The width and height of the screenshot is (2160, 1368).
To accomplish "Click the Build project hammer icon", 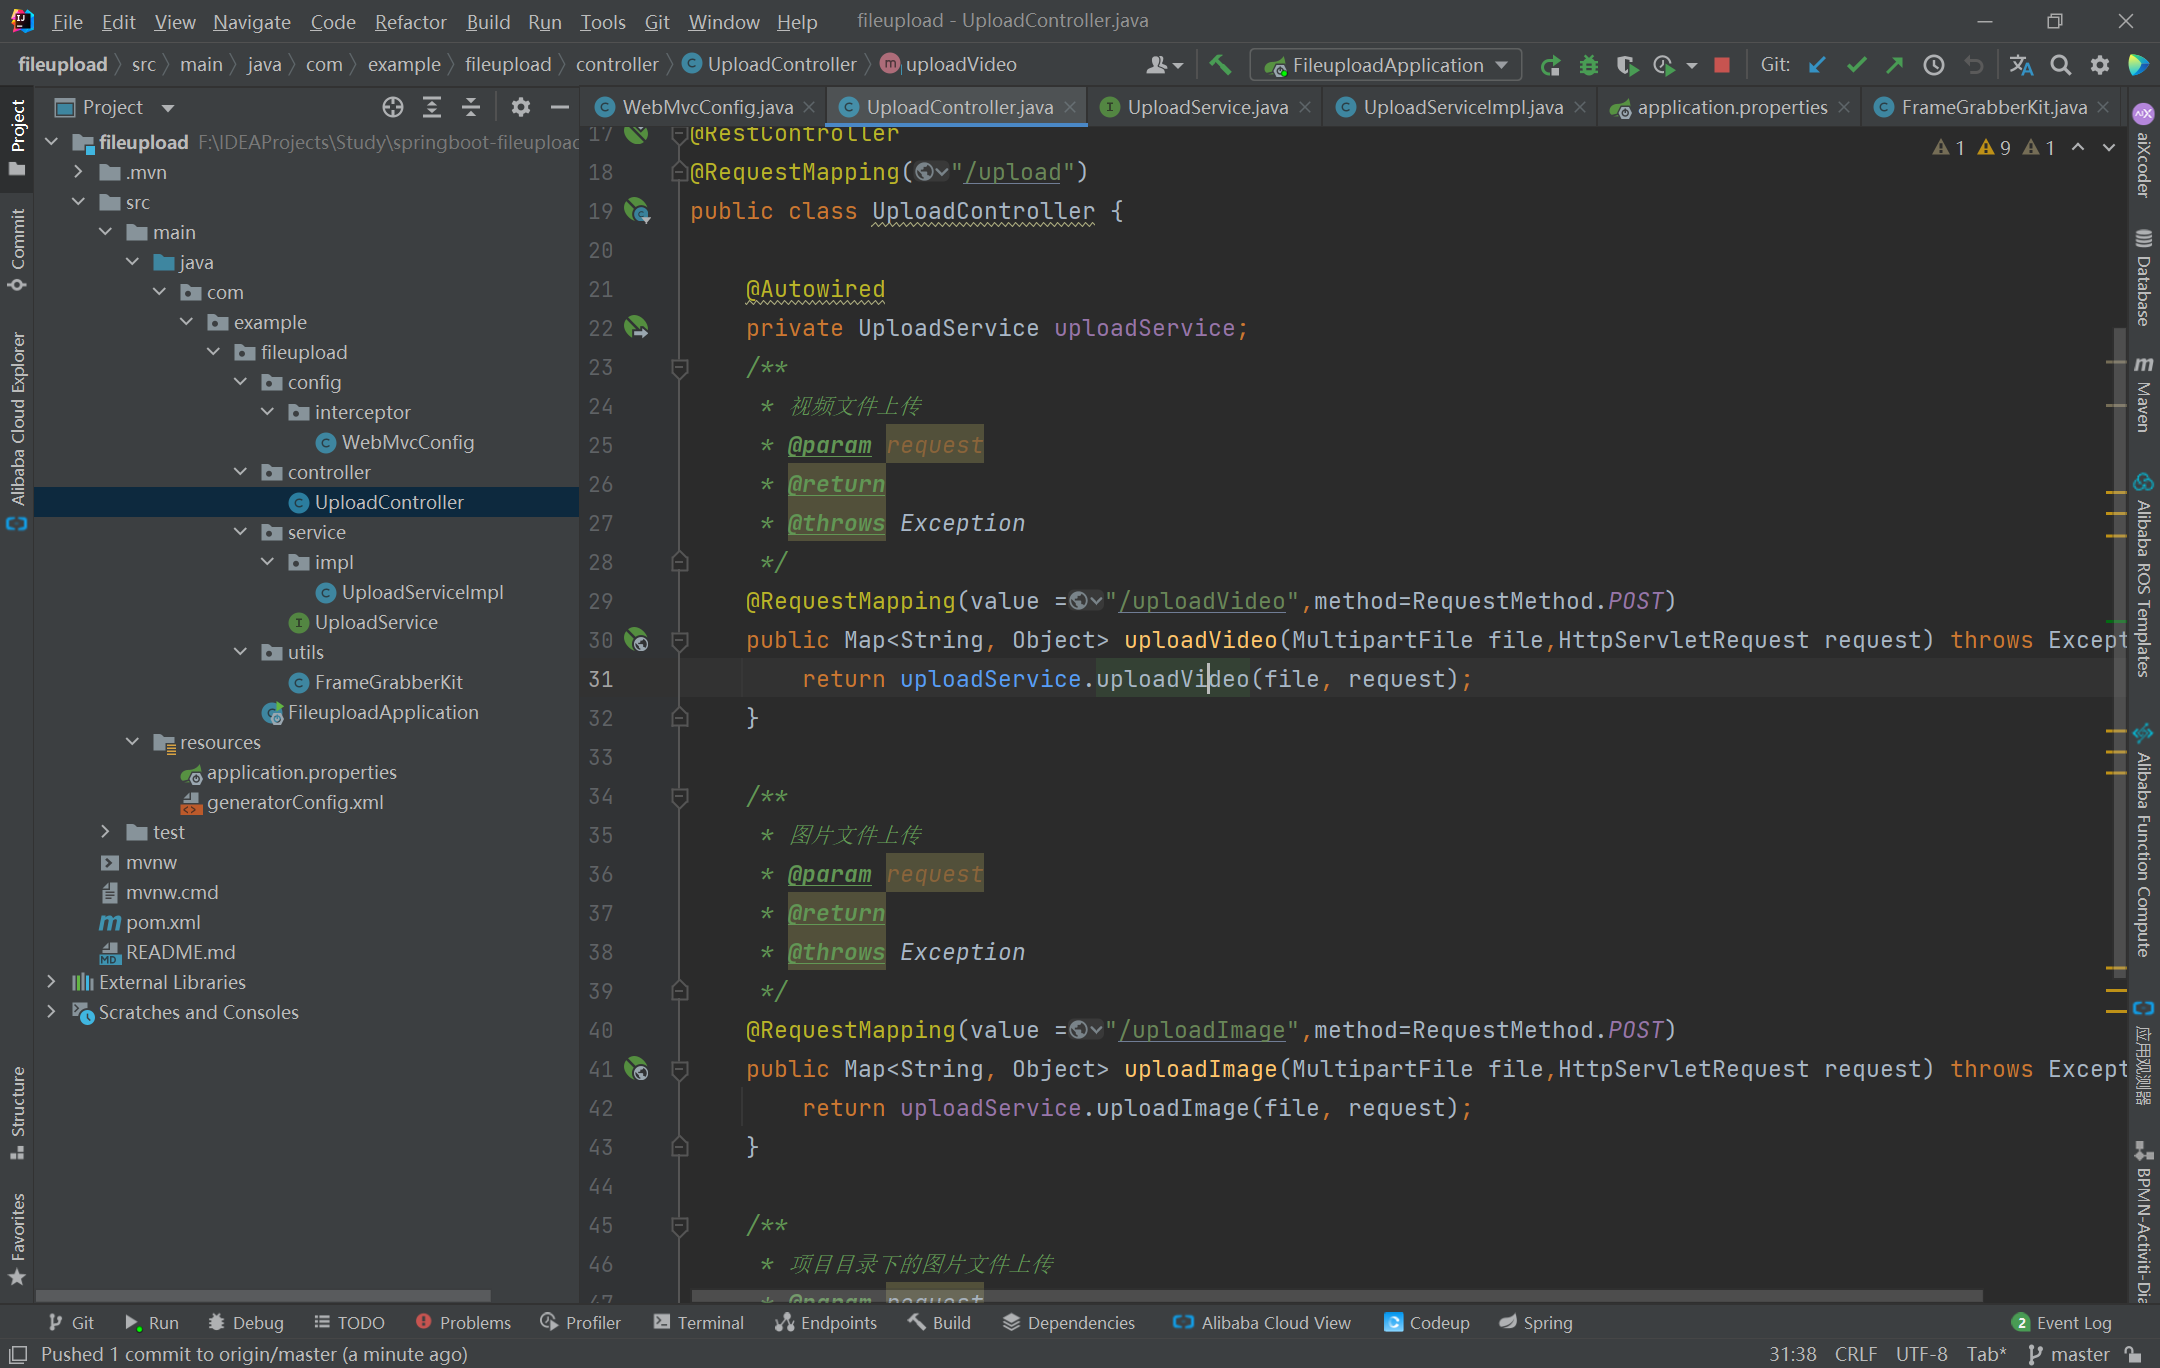I will coord(1219,65).
